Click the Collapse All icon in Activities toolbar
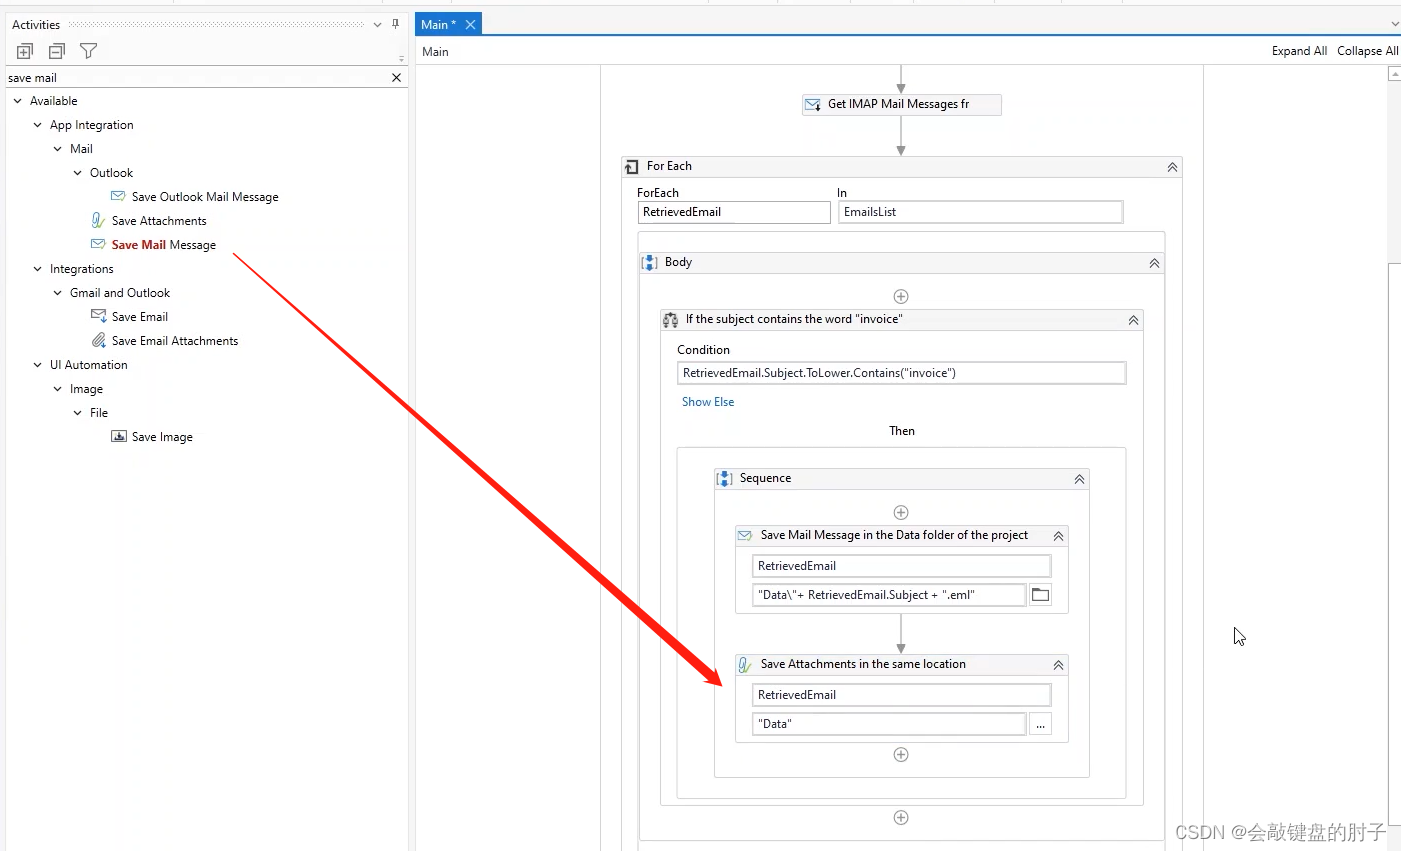The height and width of the screenshot is (851, 1401). pyautogui.click(x=57, y=51)
